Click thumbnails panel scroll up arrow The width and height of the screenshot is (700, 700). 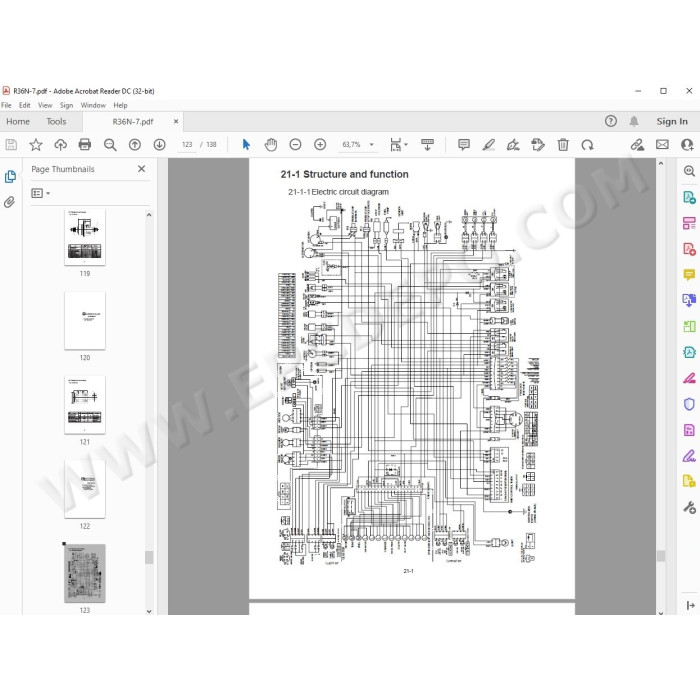[x=149, y=215]
